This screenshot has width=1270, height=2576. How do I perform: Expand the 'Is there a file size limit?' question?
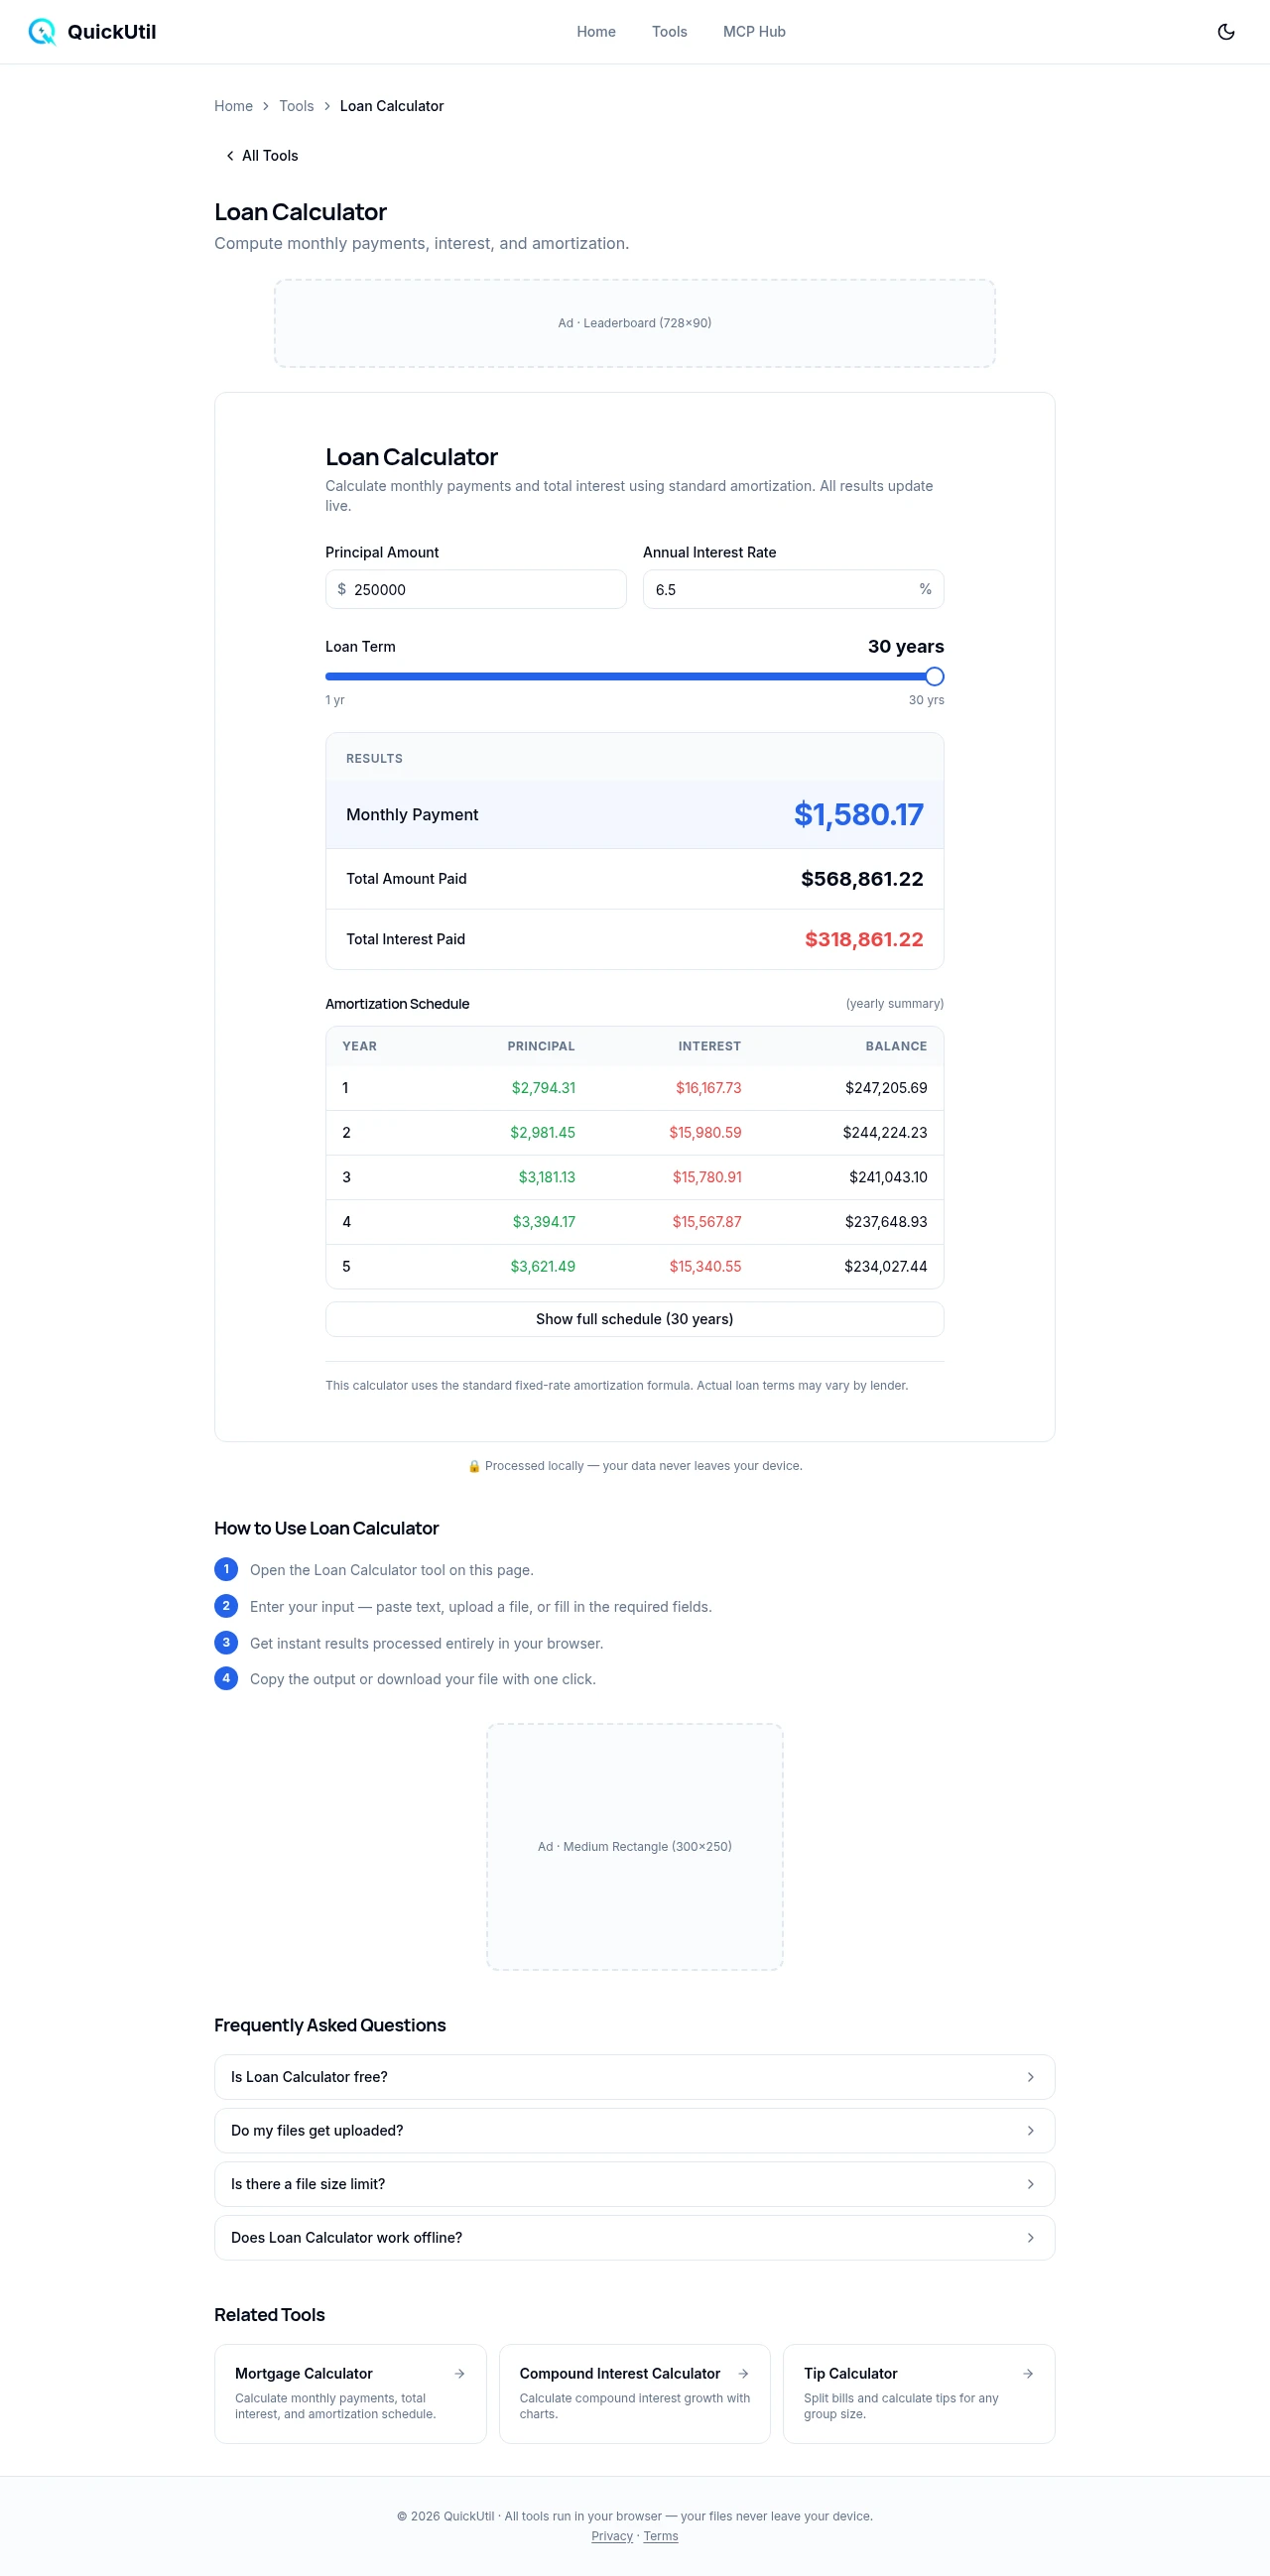coord(634,2184)
